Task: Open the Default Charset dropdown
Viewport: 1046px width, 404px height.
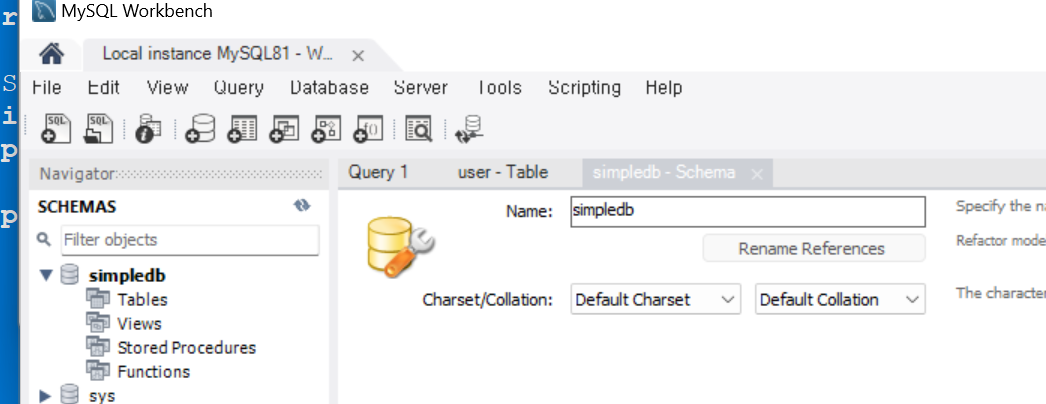Action: click(x=656, y=299)
